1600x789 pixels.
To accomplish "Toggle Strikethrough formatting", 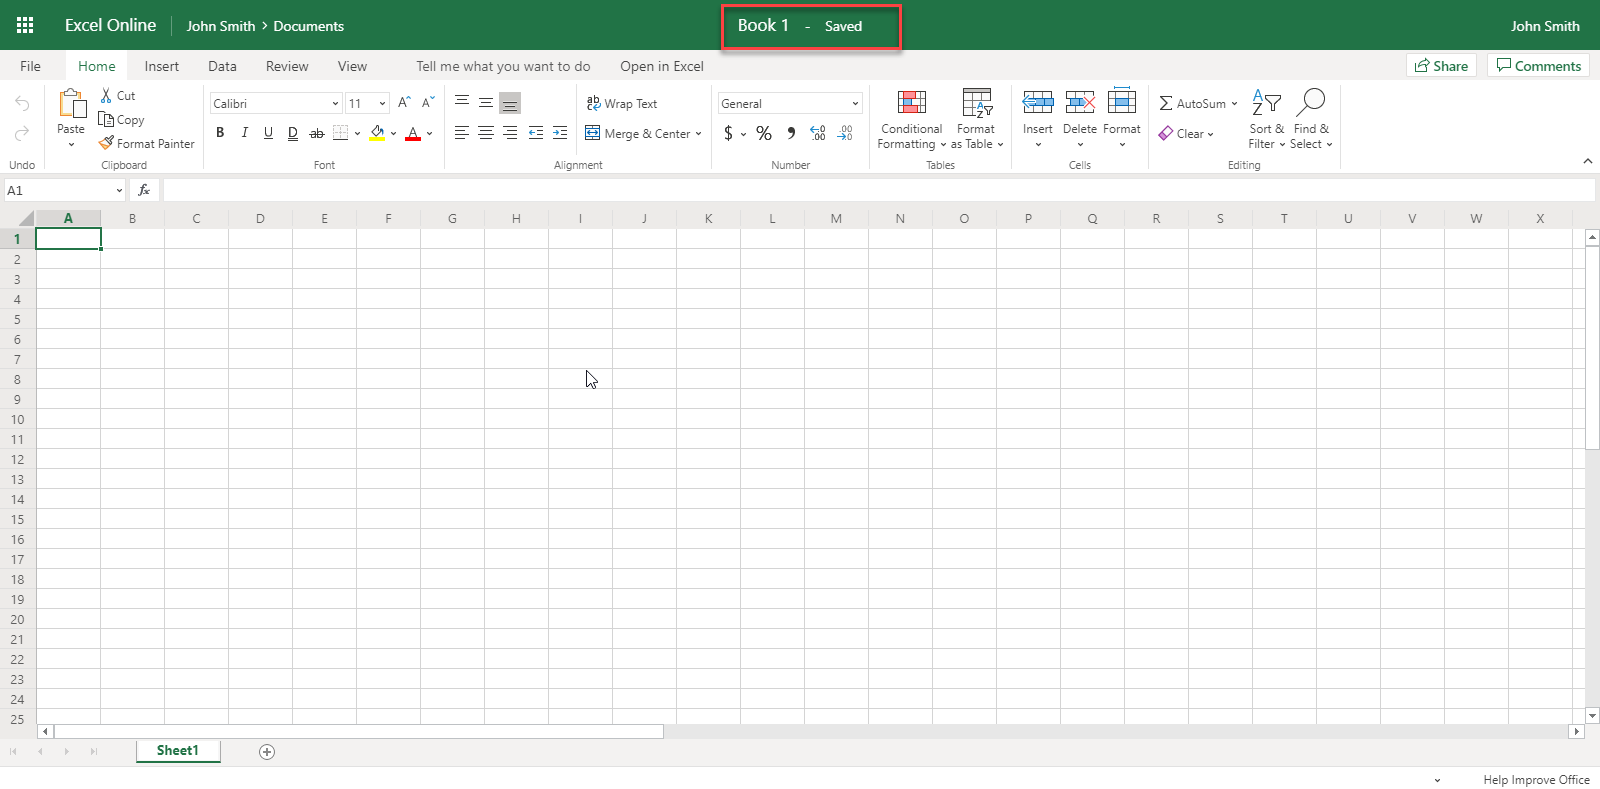I will click(317, 132).
